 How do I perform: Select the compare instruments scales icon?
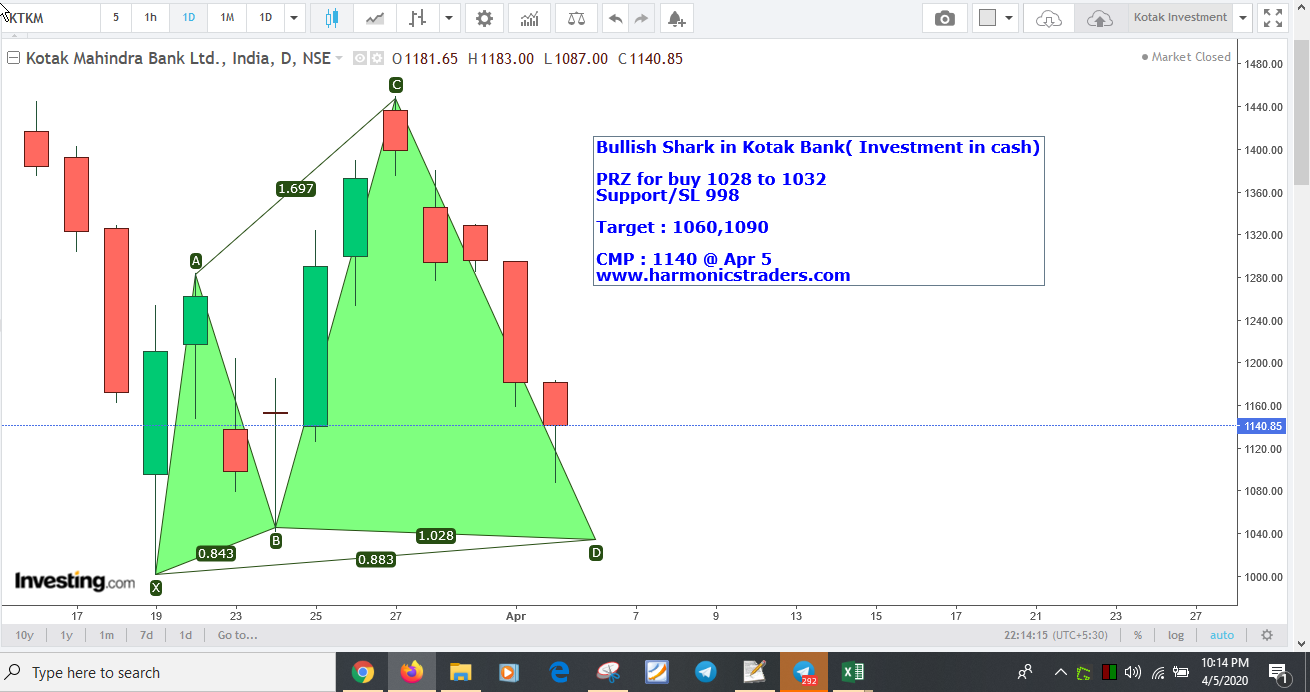(575, 17)
